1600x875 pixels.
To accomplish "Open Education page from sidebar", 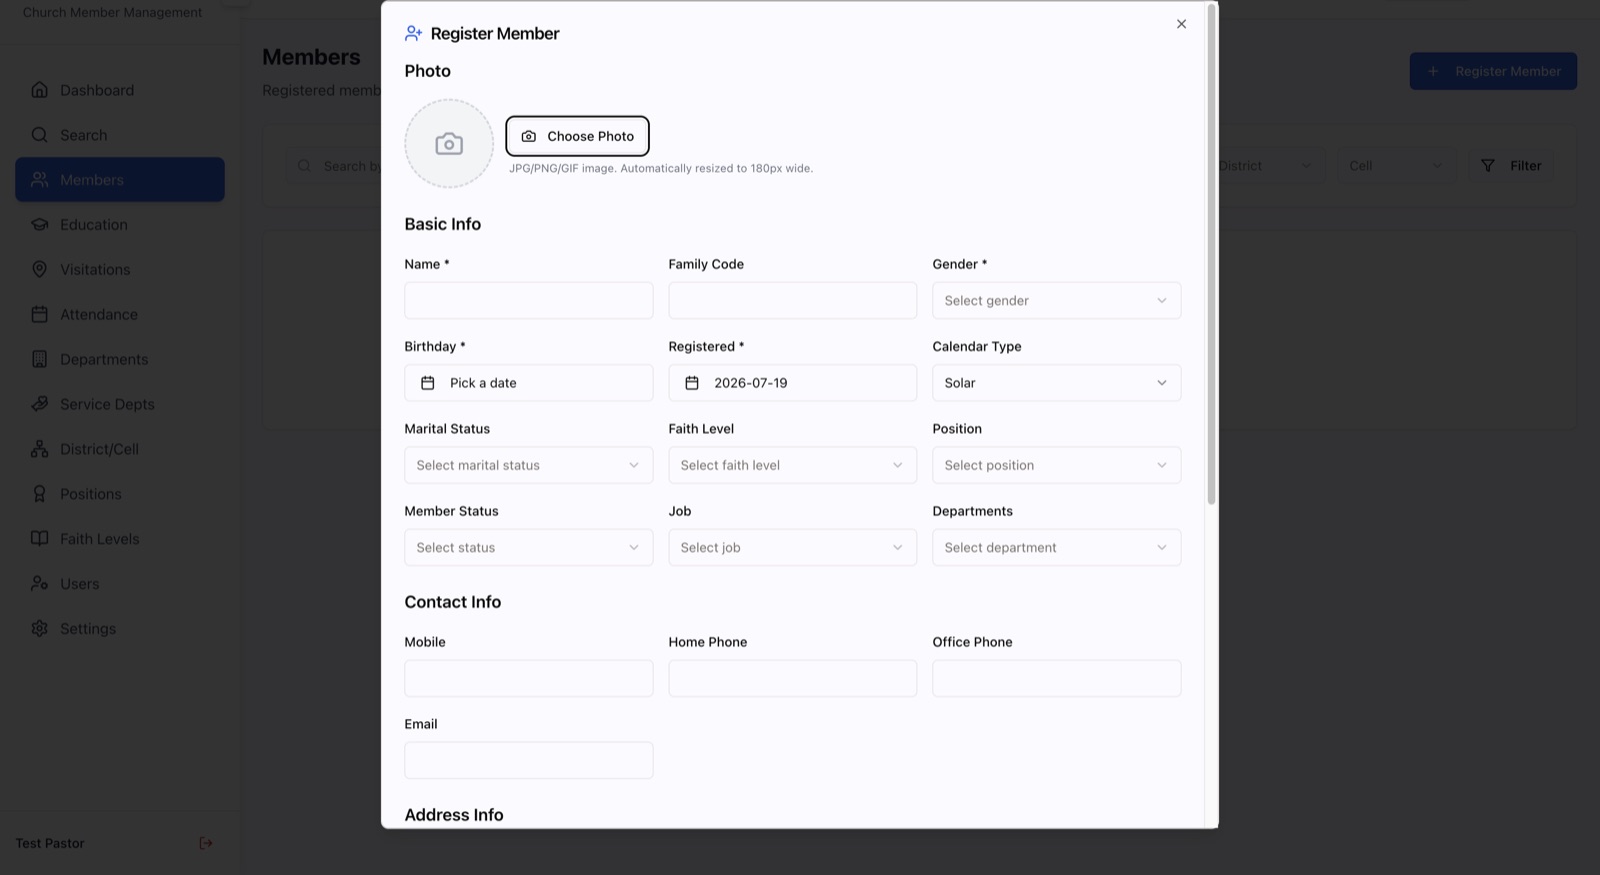I will 120,225.
